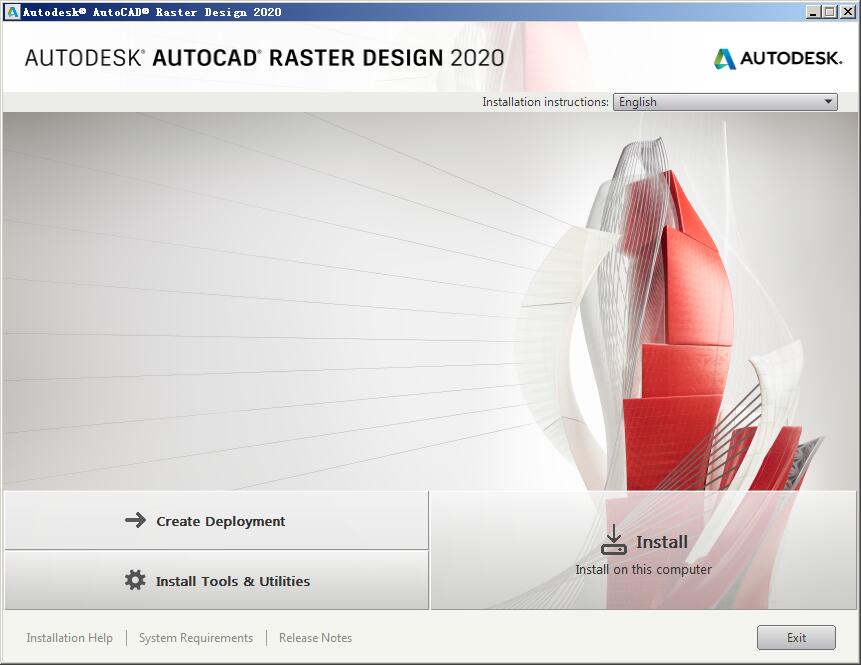Screen dimensions: 861x665
Task: Click the dropdown arrow on the English selector
Action: pyautogui.click(x=828, y=101)
